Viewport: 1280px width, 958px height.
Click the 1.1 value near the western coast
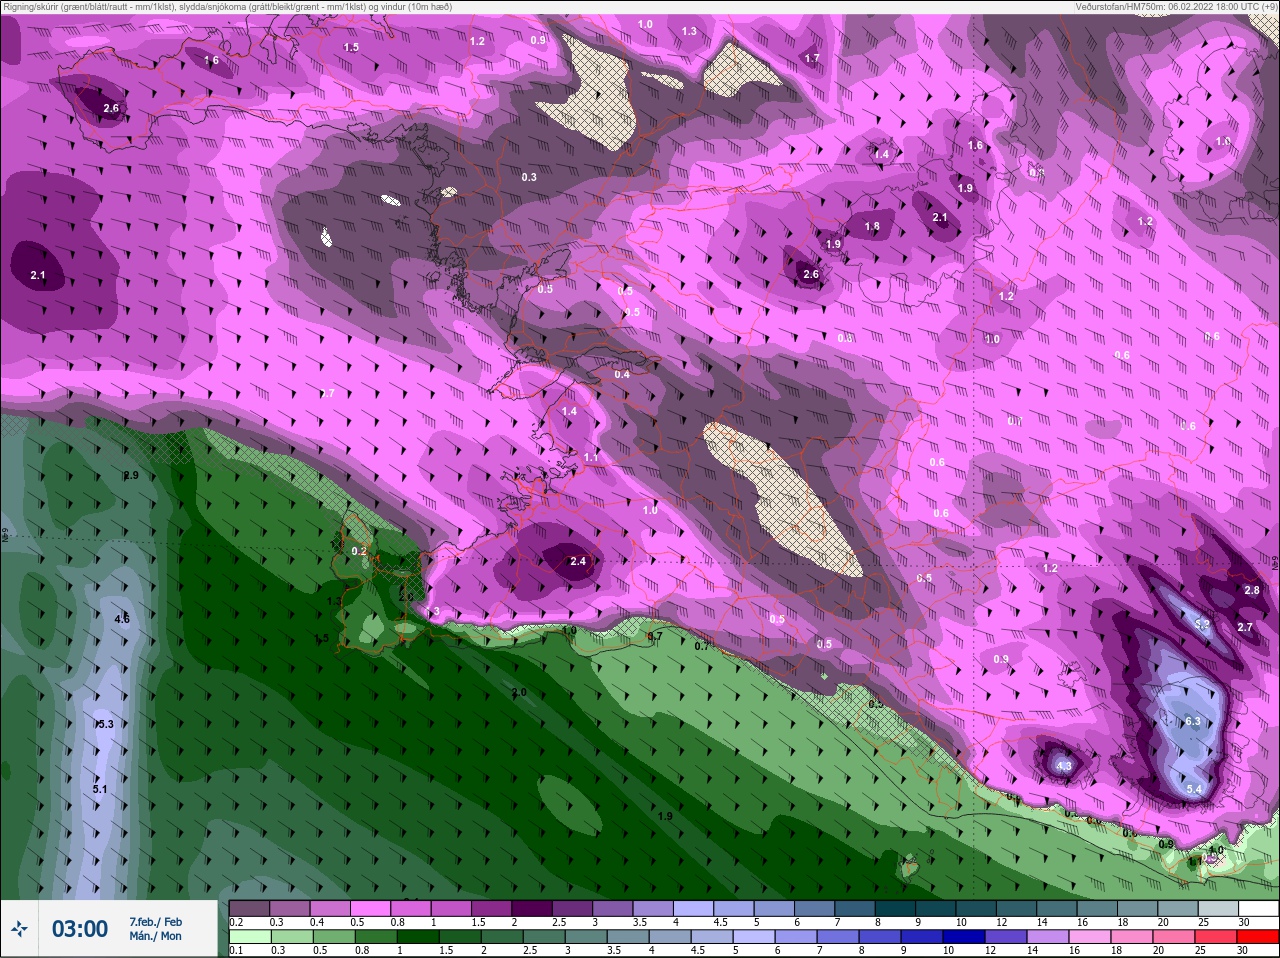[591, 457]
